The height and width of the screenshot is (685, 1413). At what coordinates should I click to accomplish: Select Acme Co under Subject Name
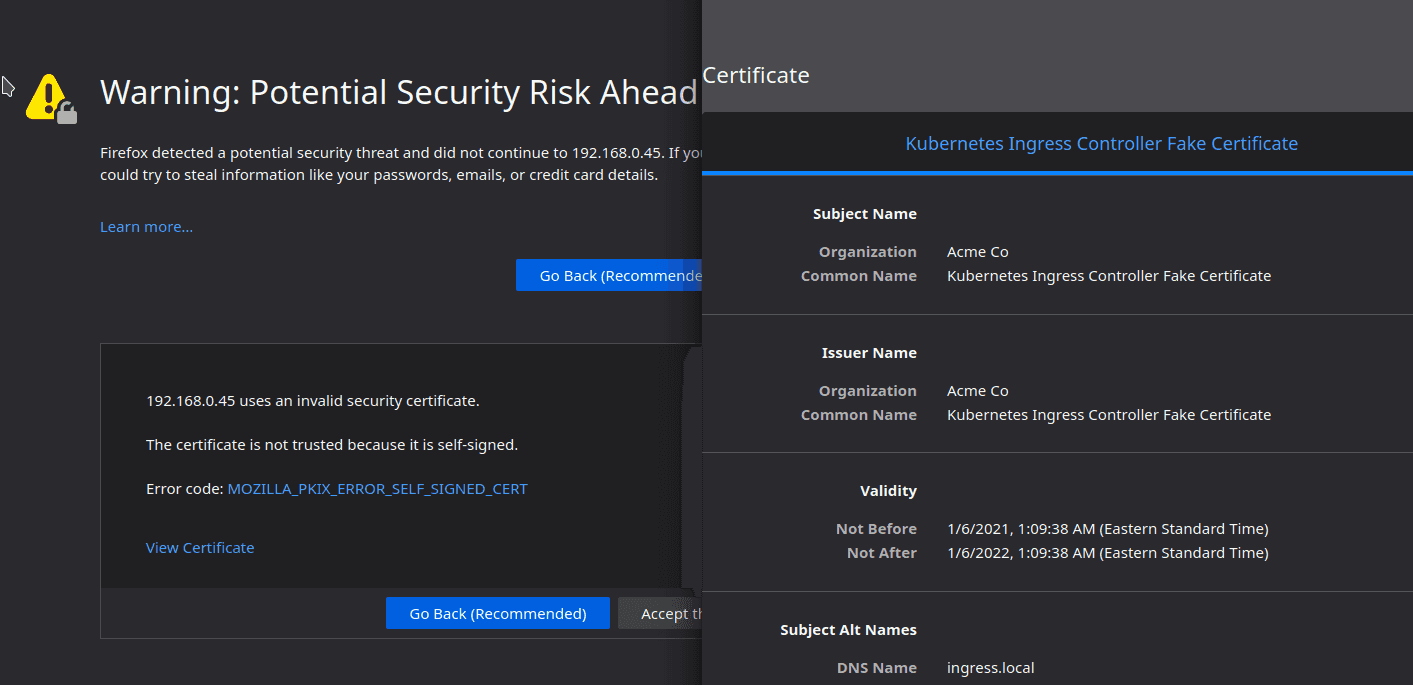click(x=978, y=252)
